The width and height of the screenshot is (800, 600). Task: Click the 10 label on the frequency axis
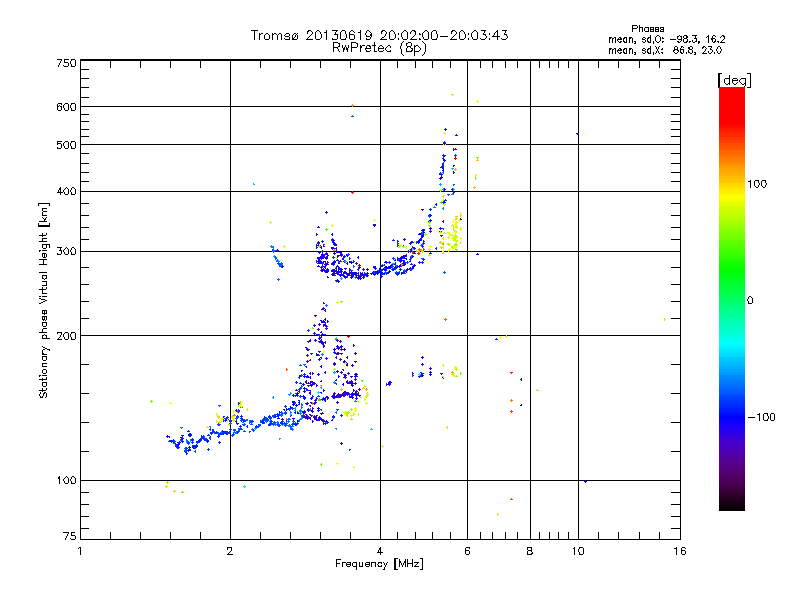578,551
